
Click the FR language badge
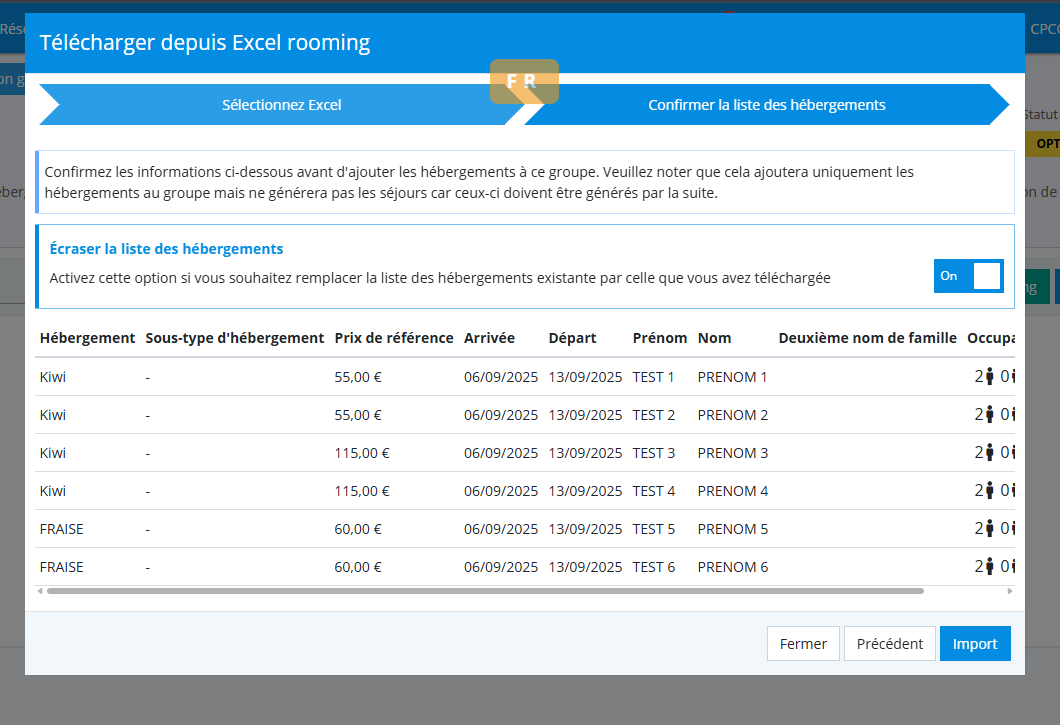pyautogui.click(x=524, y=82)
